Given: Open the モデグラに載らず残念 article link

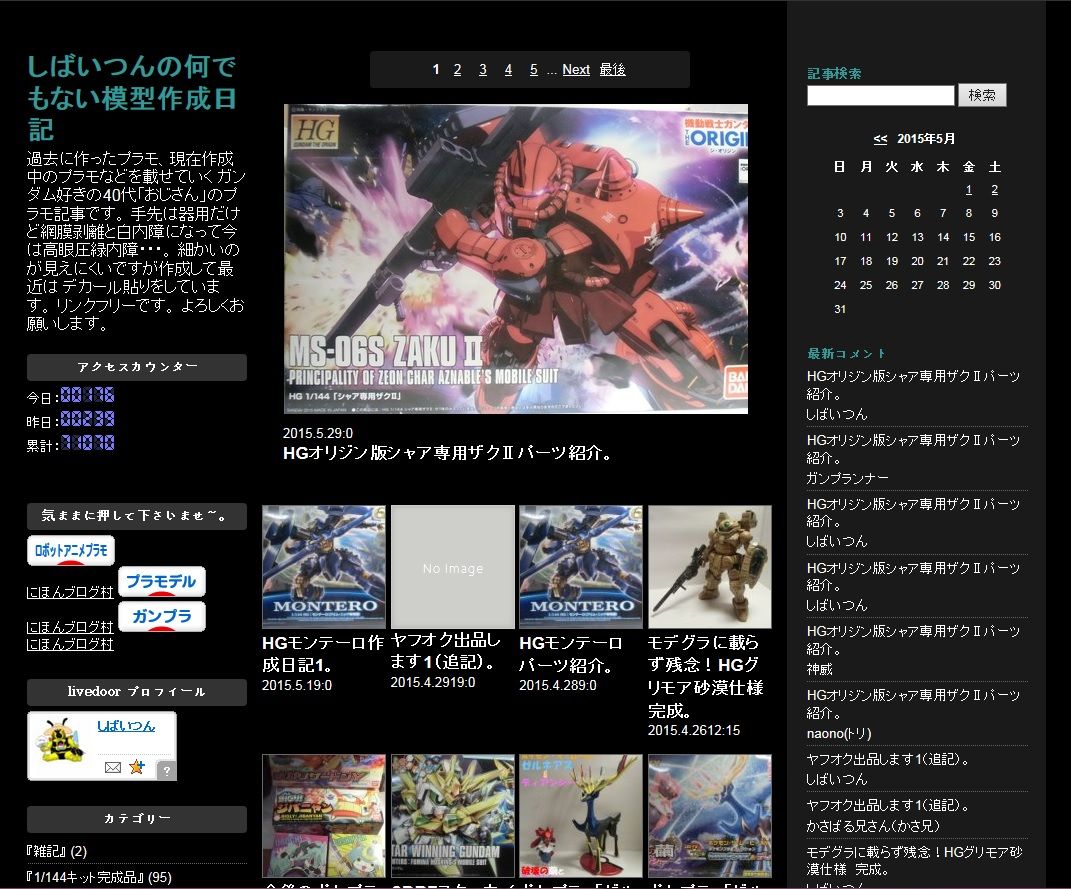Looking at the screenshot, I should tap(706, 677).
